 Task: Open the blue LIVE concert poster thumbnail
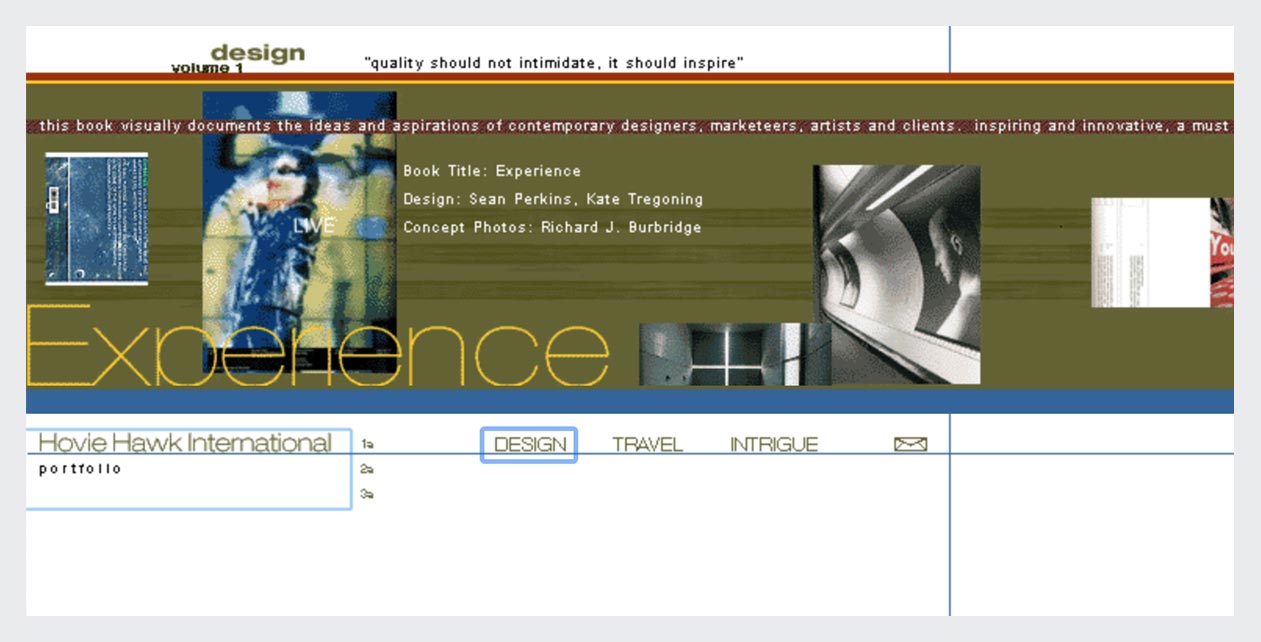299,232
